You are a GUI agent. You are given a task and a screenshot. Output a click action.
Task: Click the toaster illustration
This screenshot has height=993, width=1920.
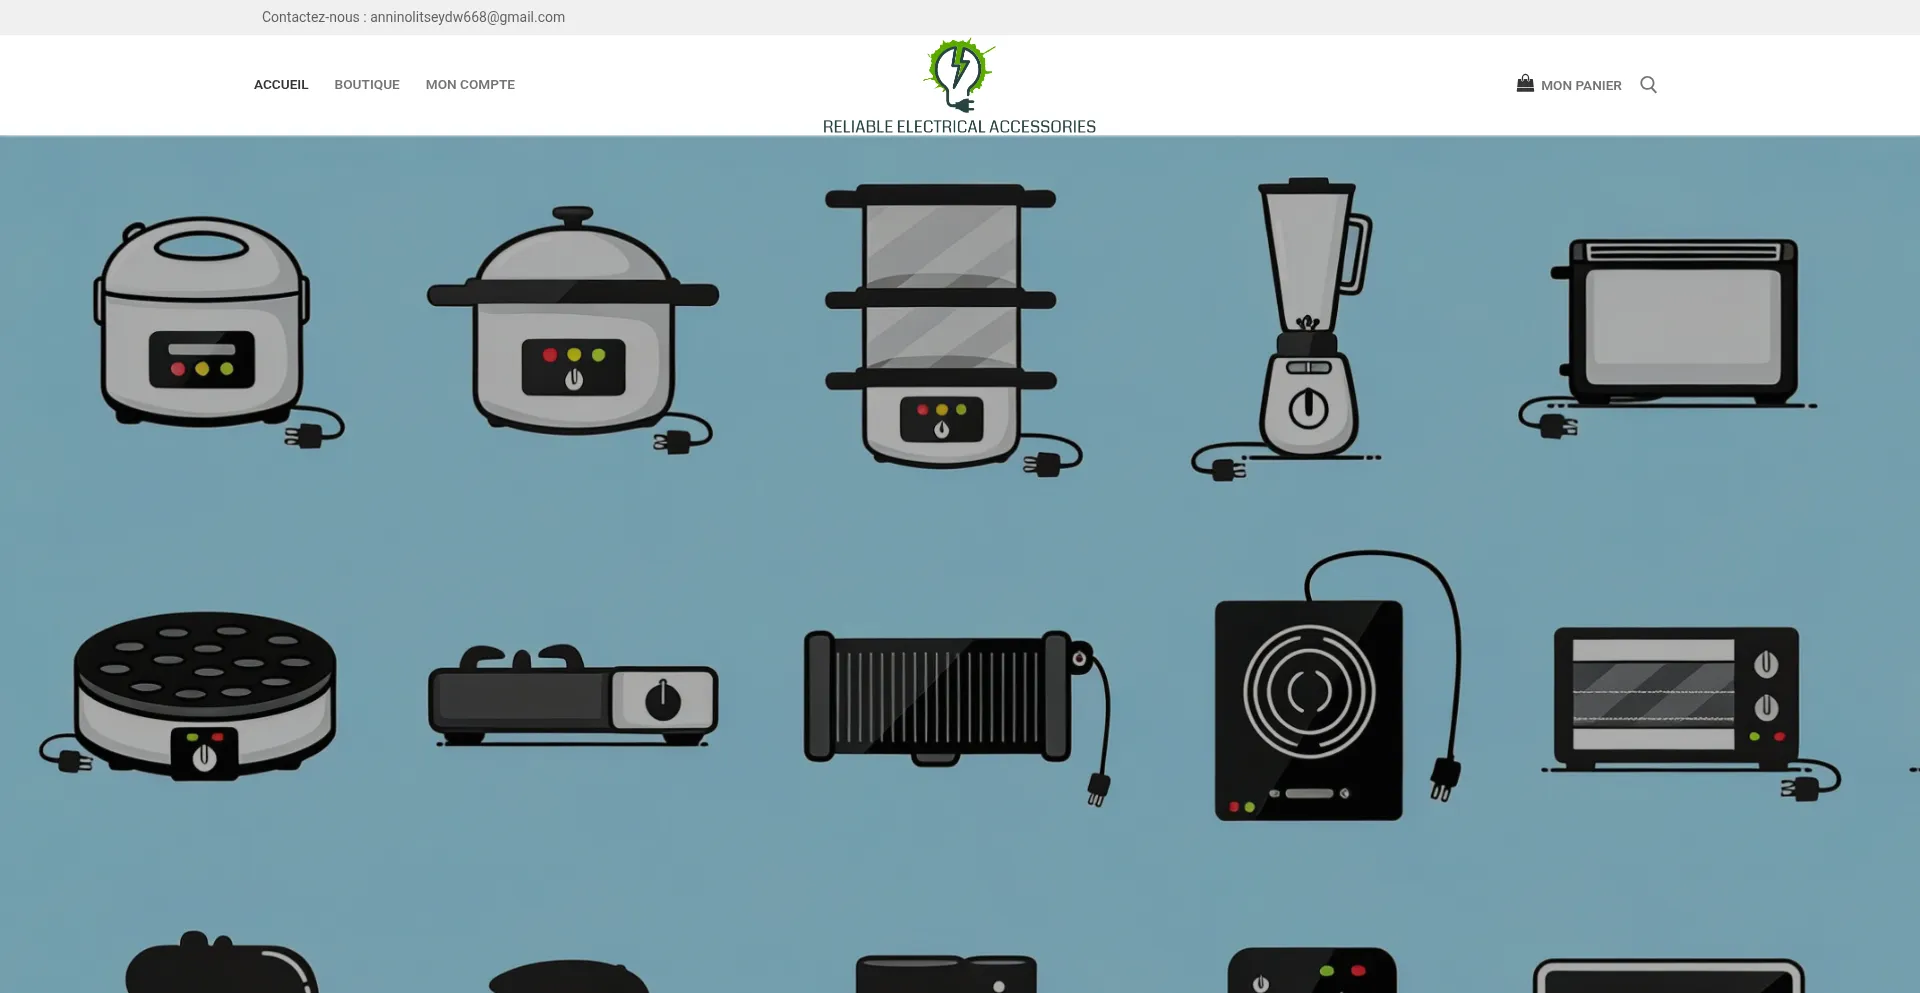(x=1668, y=337)
